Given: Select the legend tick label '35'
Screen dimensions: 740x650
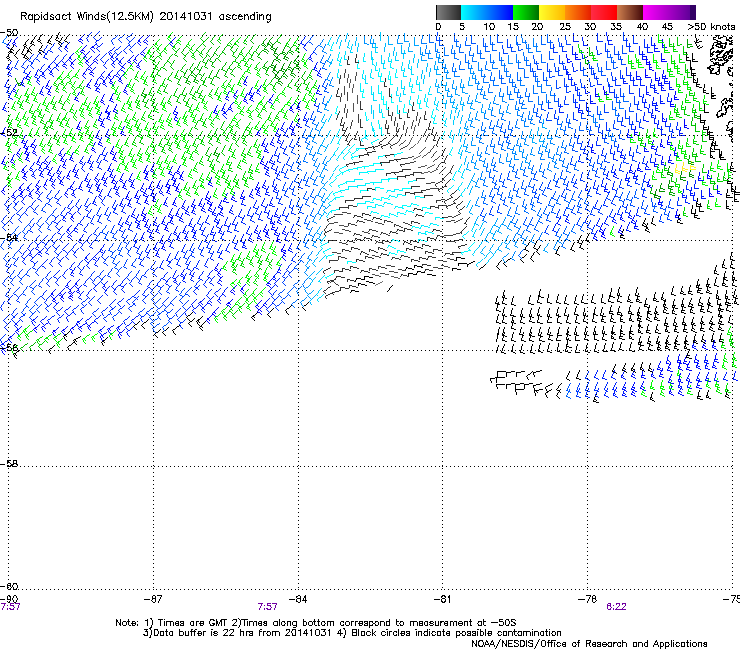Looking at the screenshot, I should click(x=616, y=27).
